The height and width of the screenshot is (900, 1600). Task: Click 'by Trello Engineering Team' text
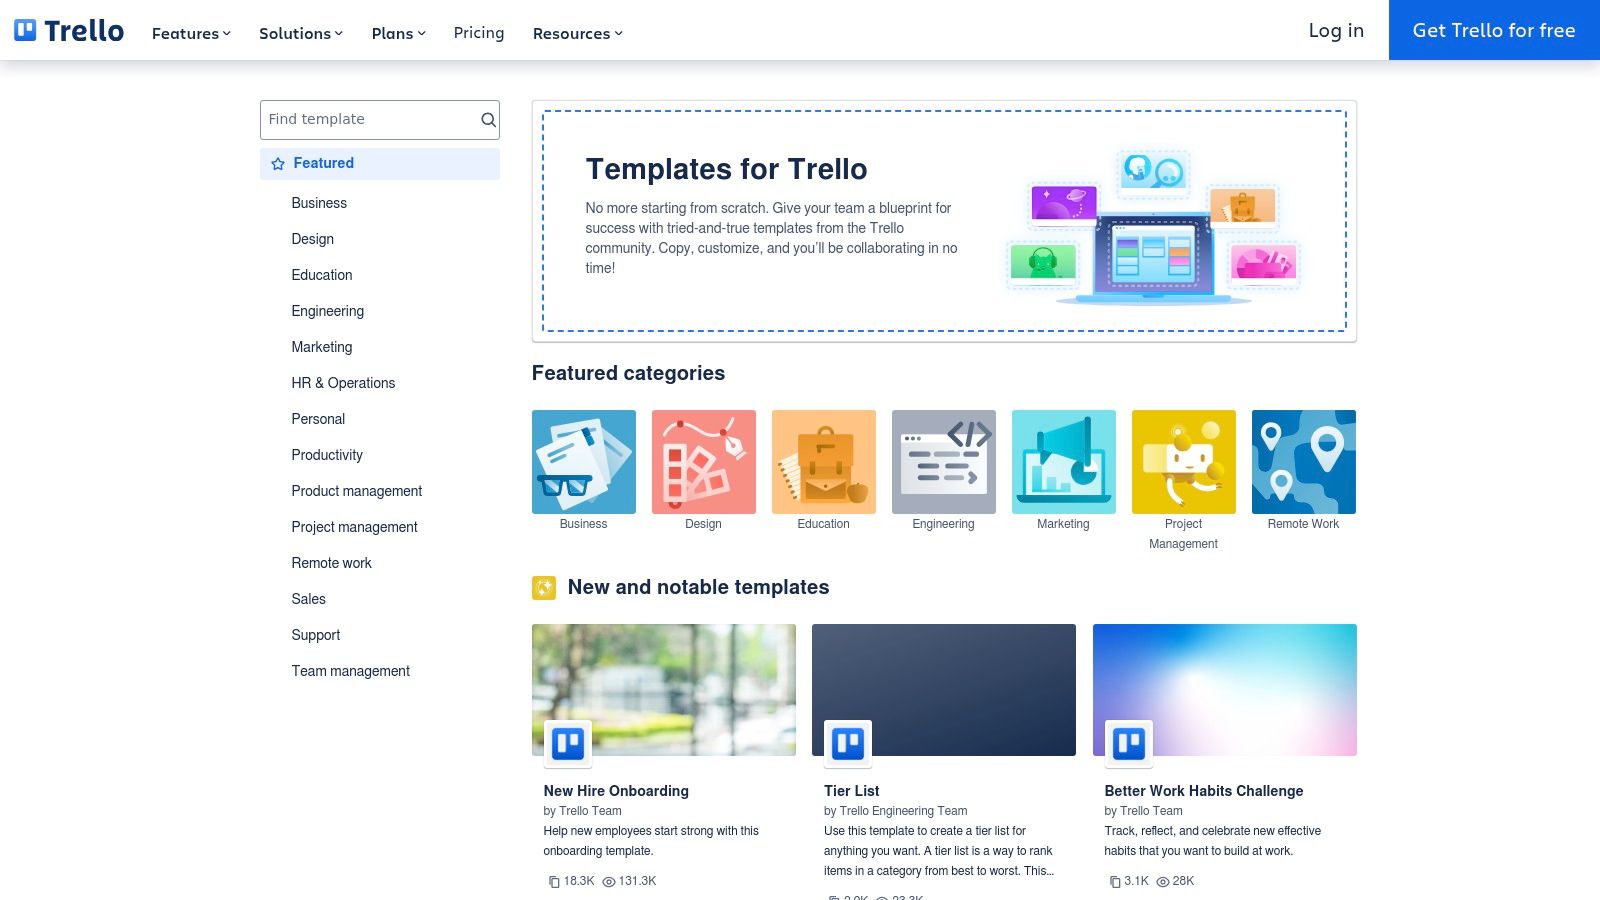(x=896, y=811)
